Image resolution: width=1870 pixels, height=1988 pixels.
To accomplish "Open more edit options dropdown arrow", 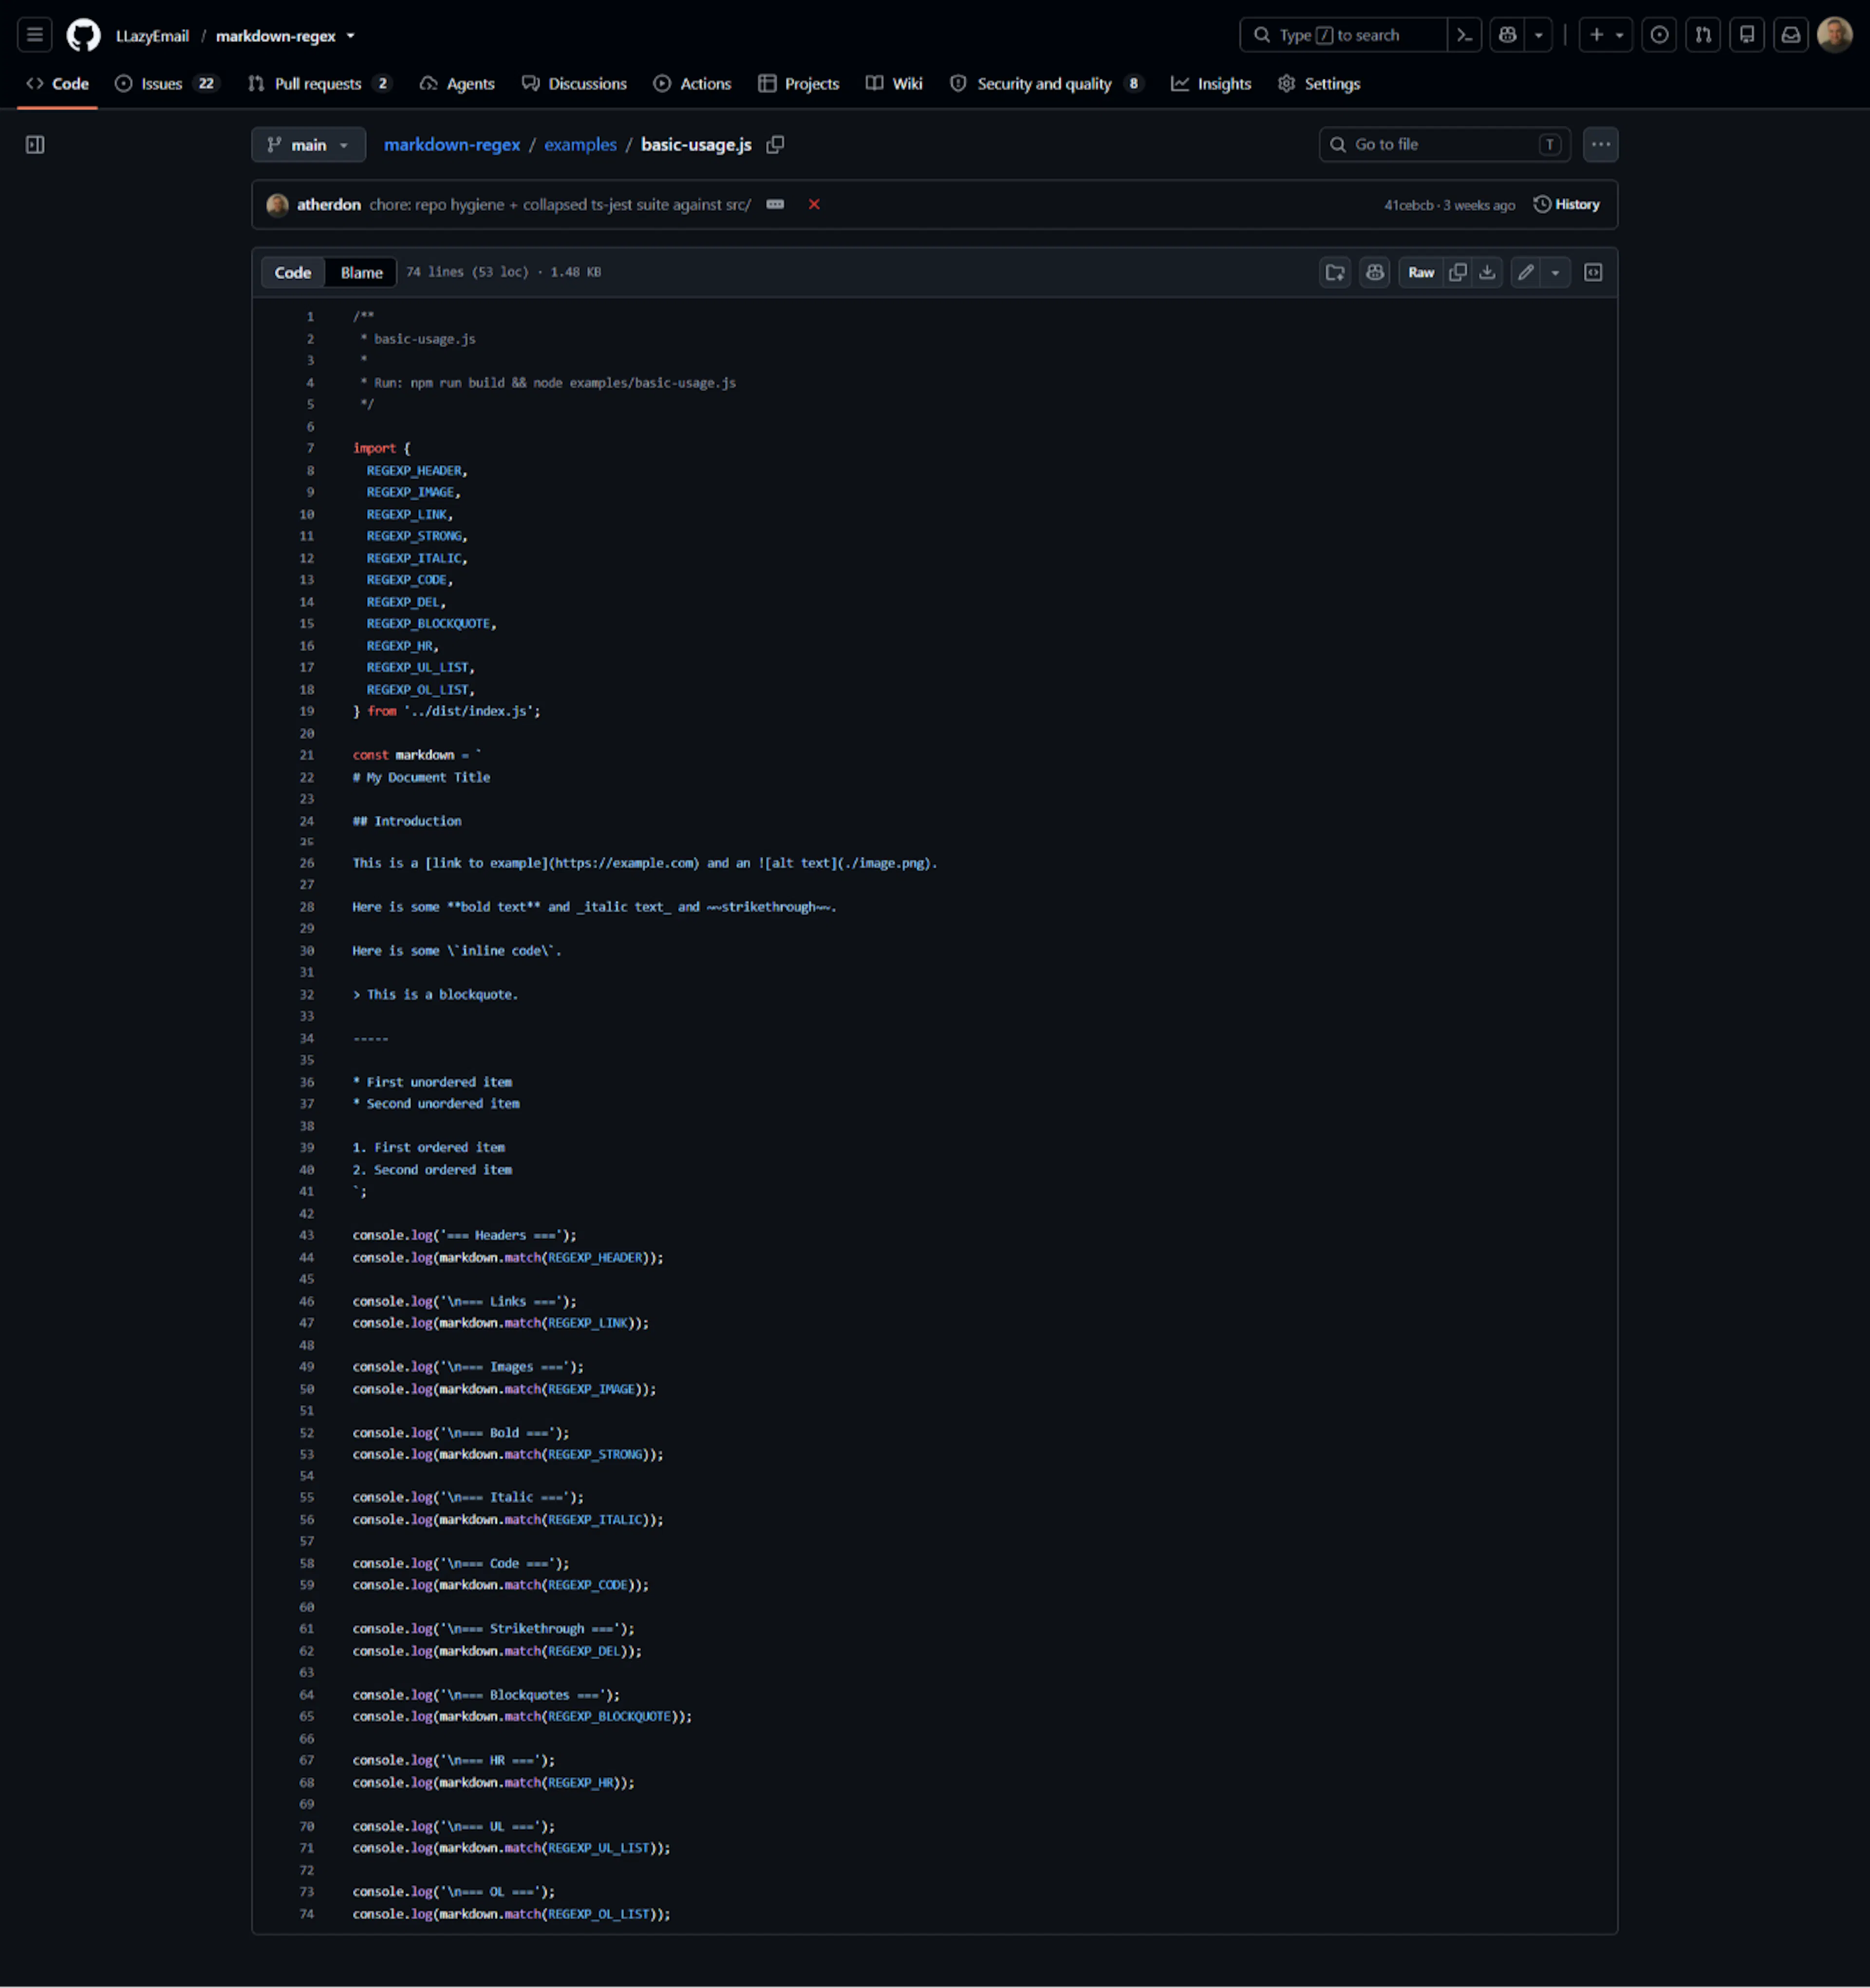I will (x=1556, y=273).
